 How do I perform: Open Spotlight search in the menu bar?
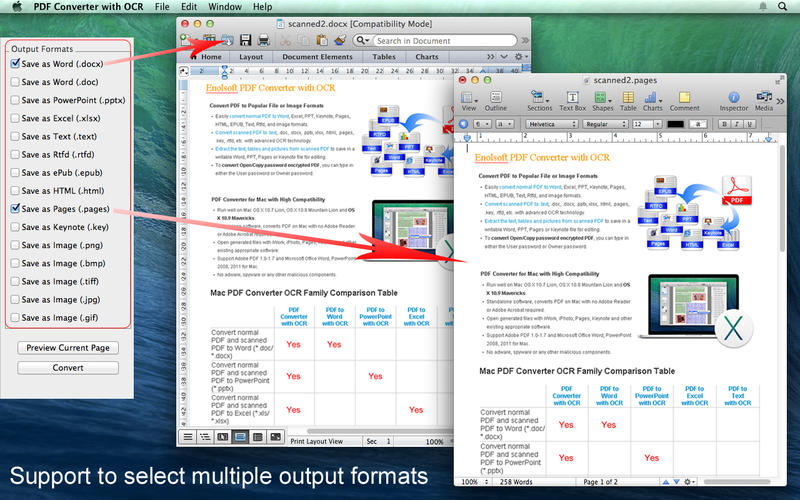782,7
